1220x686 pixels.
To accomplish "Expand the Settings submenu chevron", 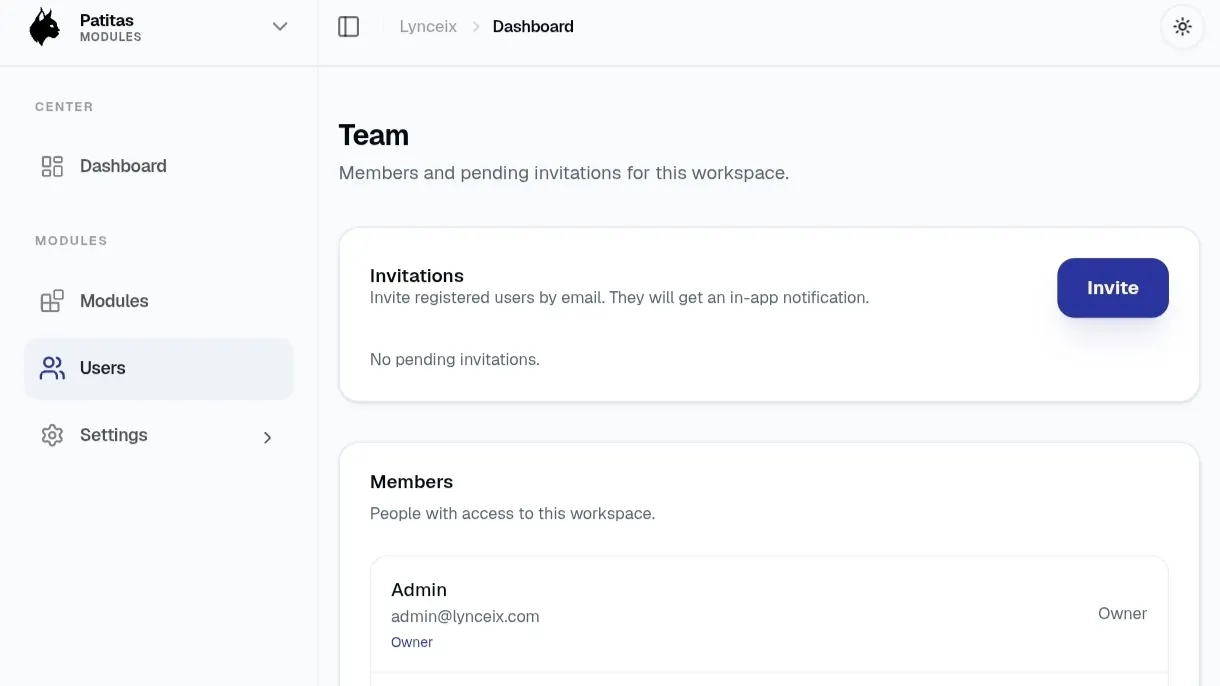I will coord(267,437).
